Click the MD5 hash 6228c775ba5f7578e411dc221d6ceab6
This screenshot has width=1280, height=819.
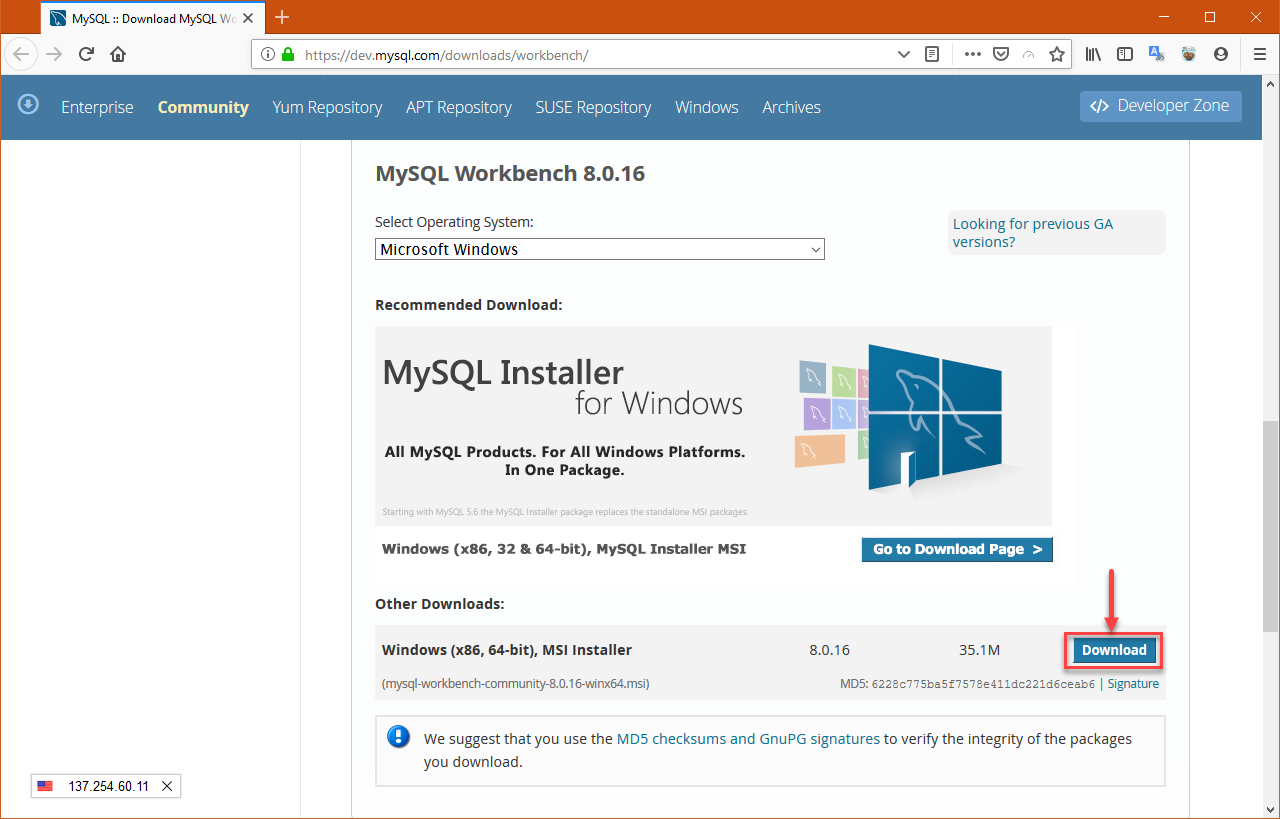click(983, 684)
